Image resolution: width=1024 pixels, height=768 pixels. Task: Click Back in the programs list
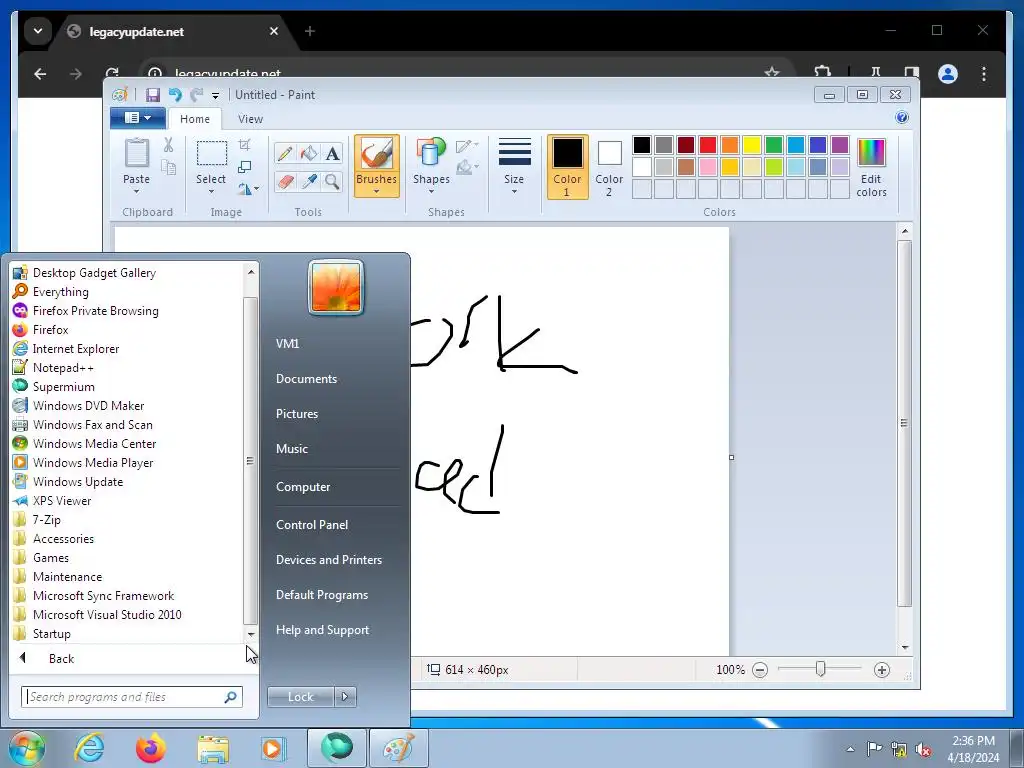point(61,659)
